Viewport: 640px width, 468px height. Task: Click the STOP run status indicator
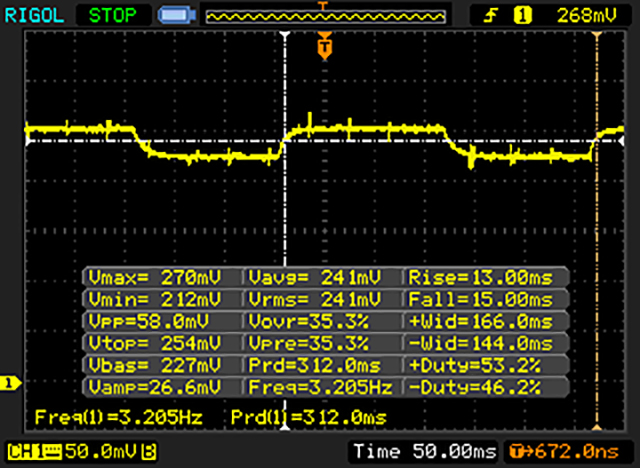[x=113, y=16]
